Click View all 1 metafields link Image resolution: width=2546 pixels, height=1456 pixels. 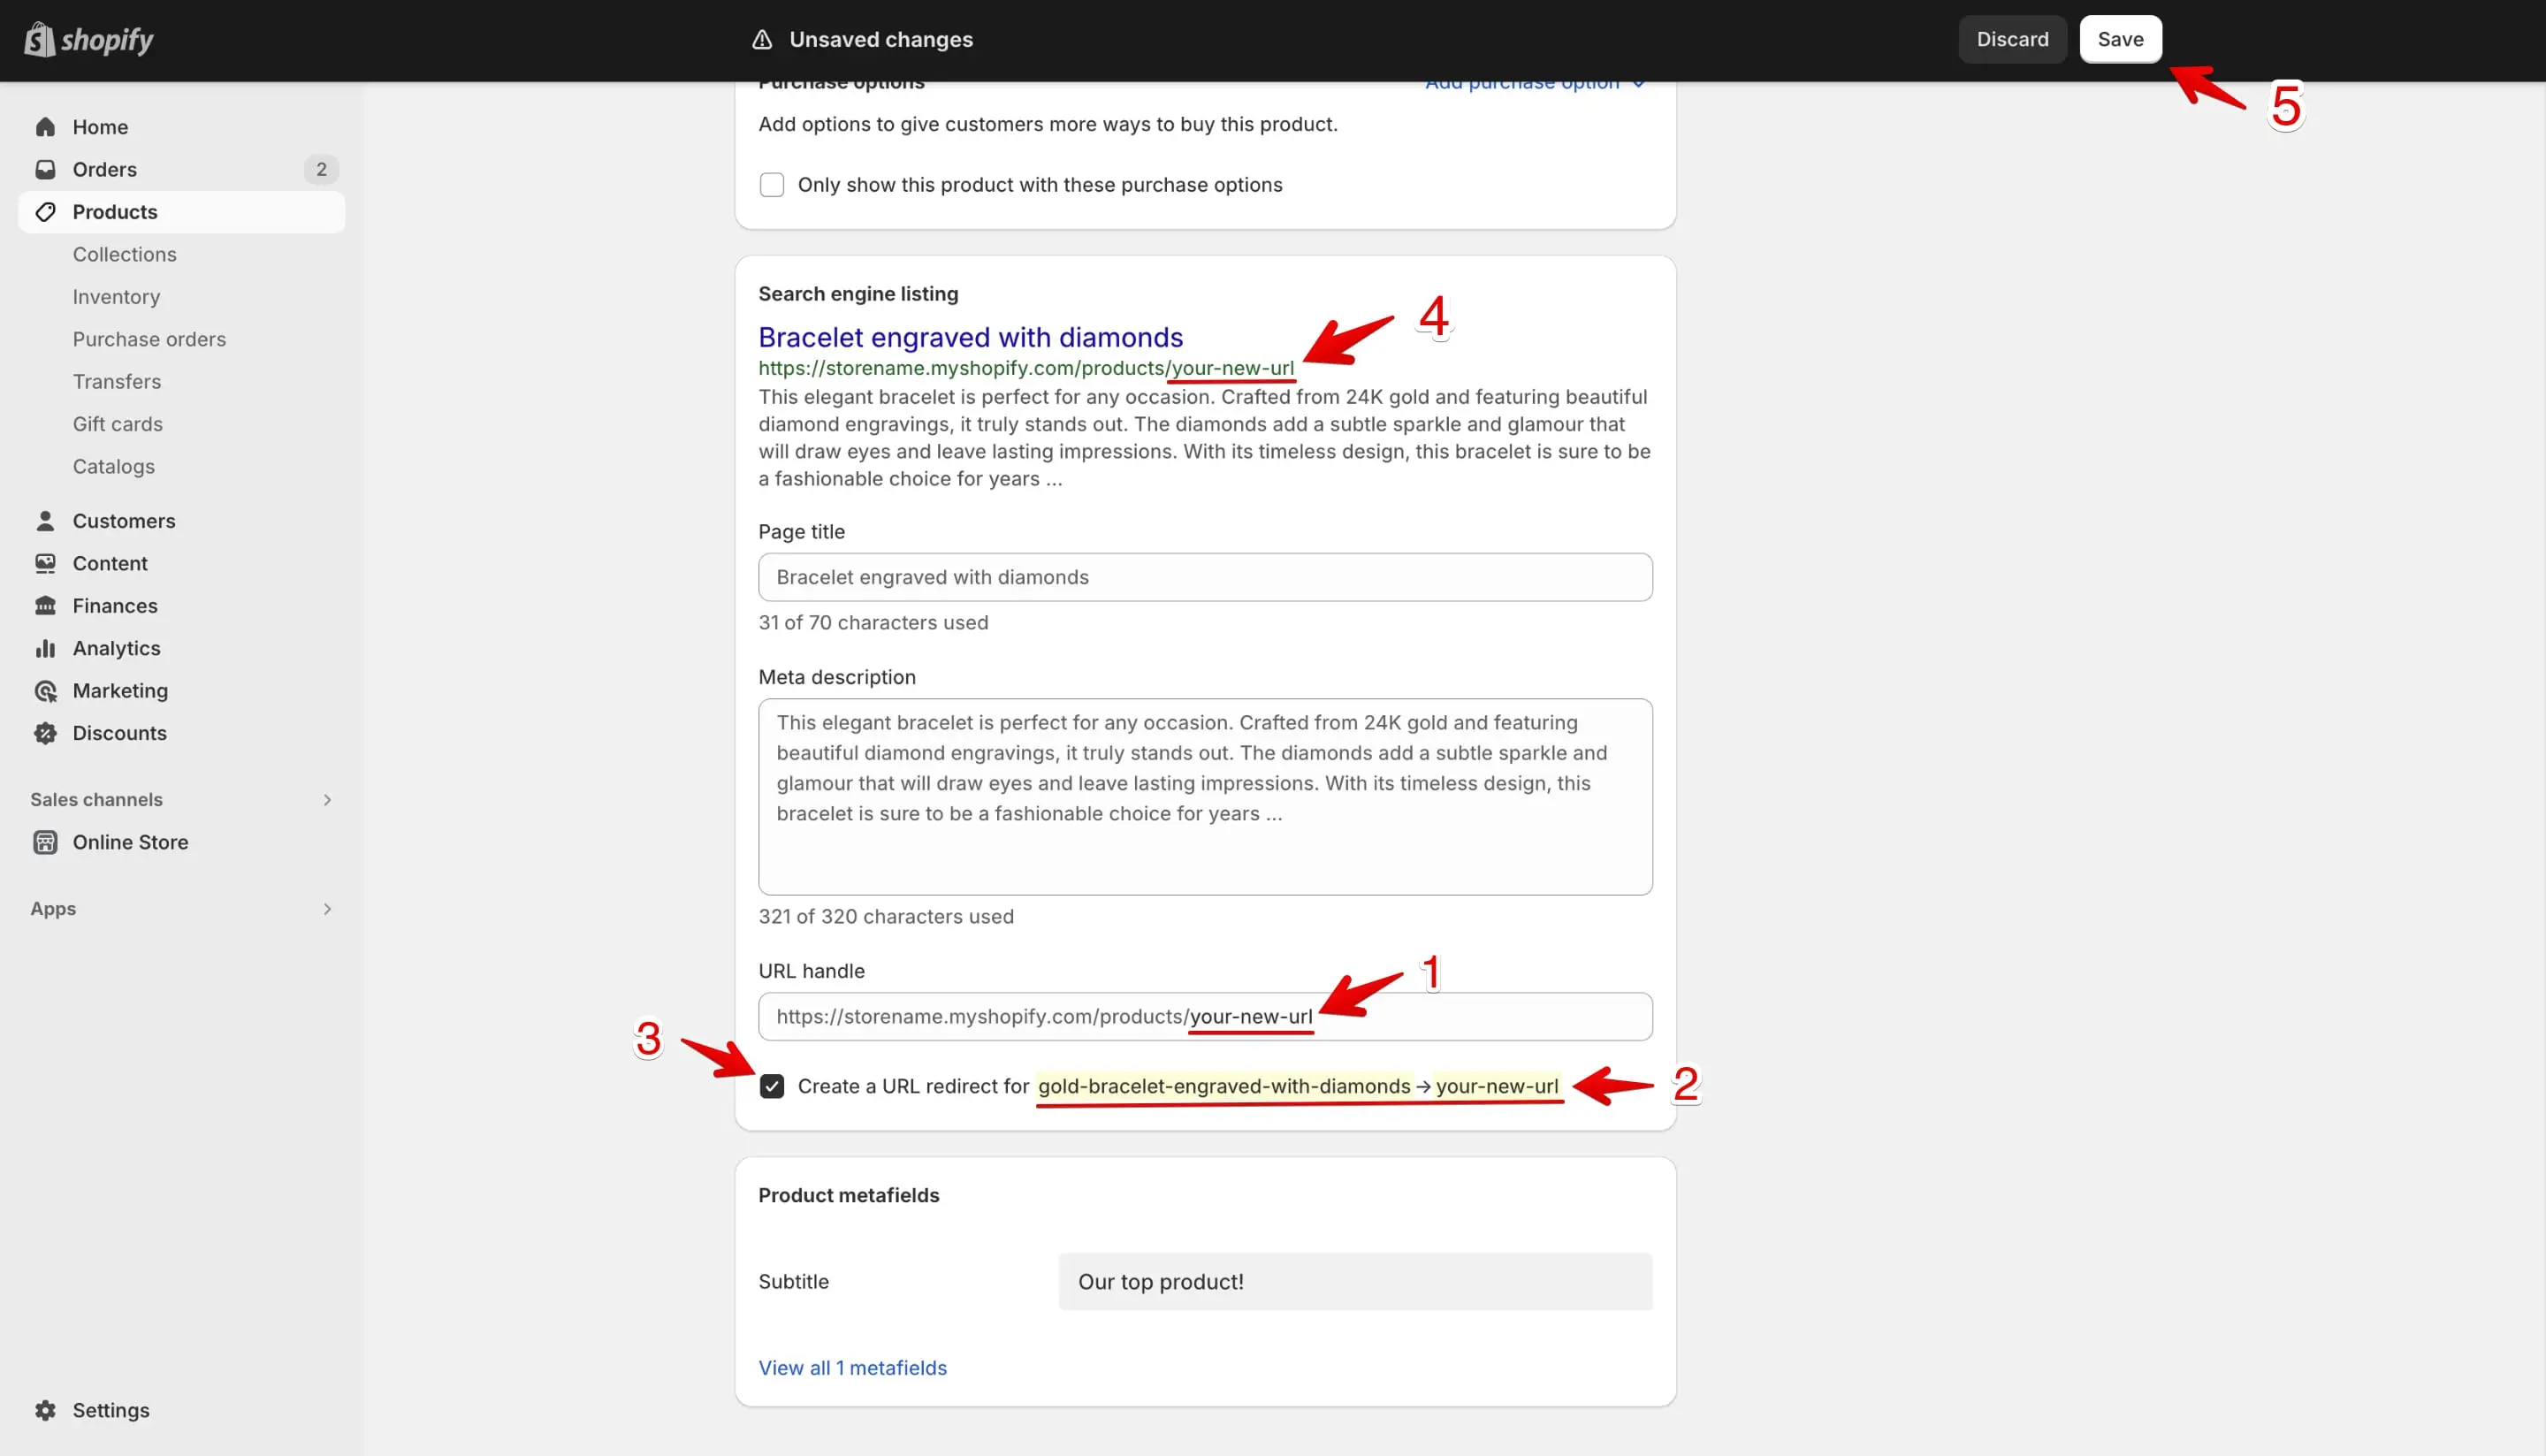click(852, 1368)
